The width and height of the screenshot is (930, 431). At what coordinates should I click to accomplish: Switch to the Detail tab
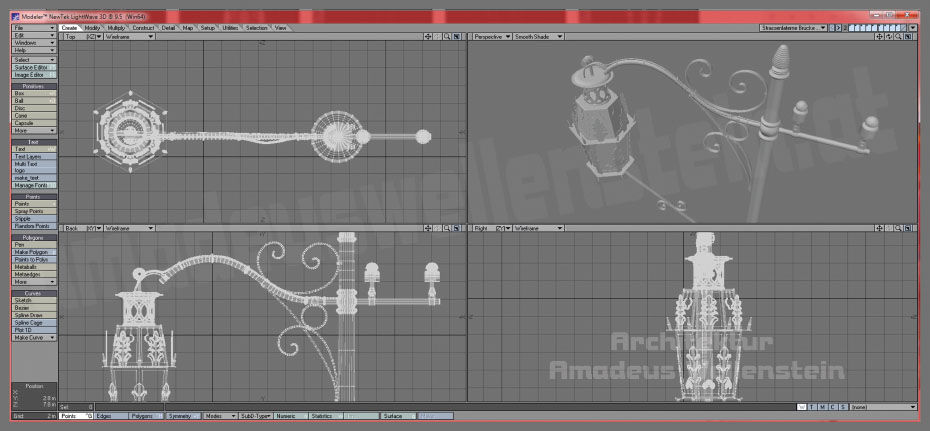[x=168, y=28]
